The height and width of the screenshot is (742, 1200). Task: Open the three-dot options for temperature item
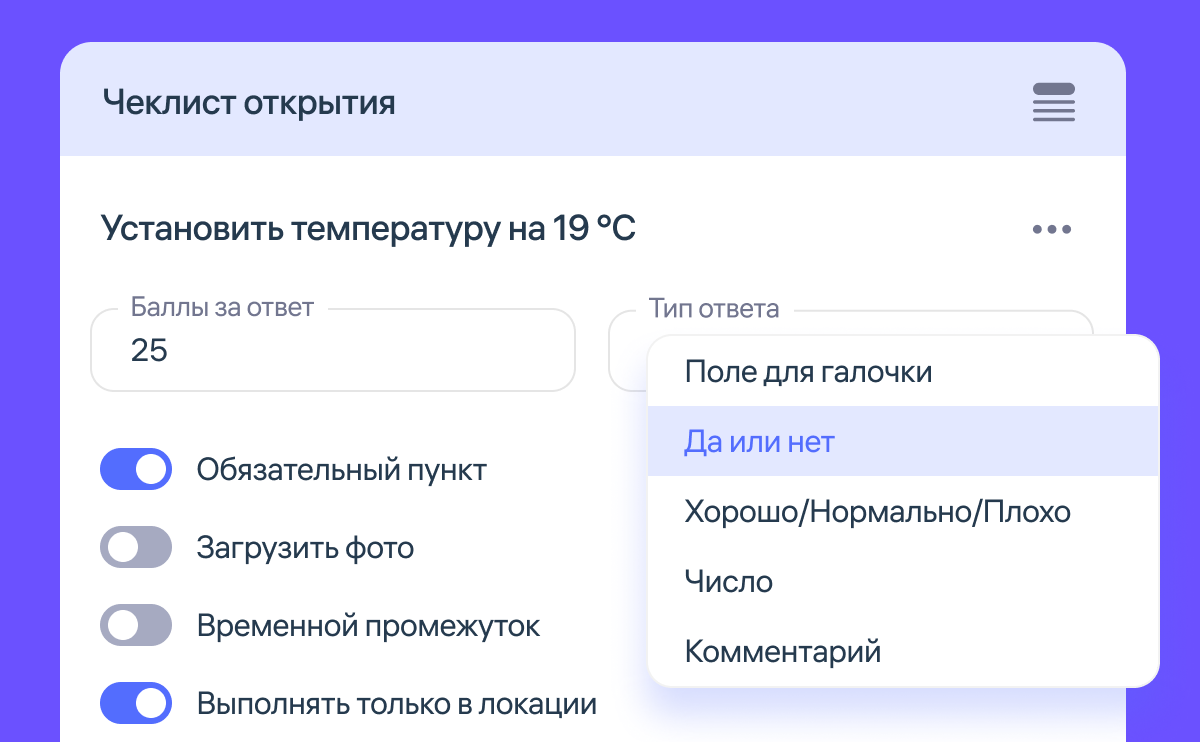(x=1052, y=230)
